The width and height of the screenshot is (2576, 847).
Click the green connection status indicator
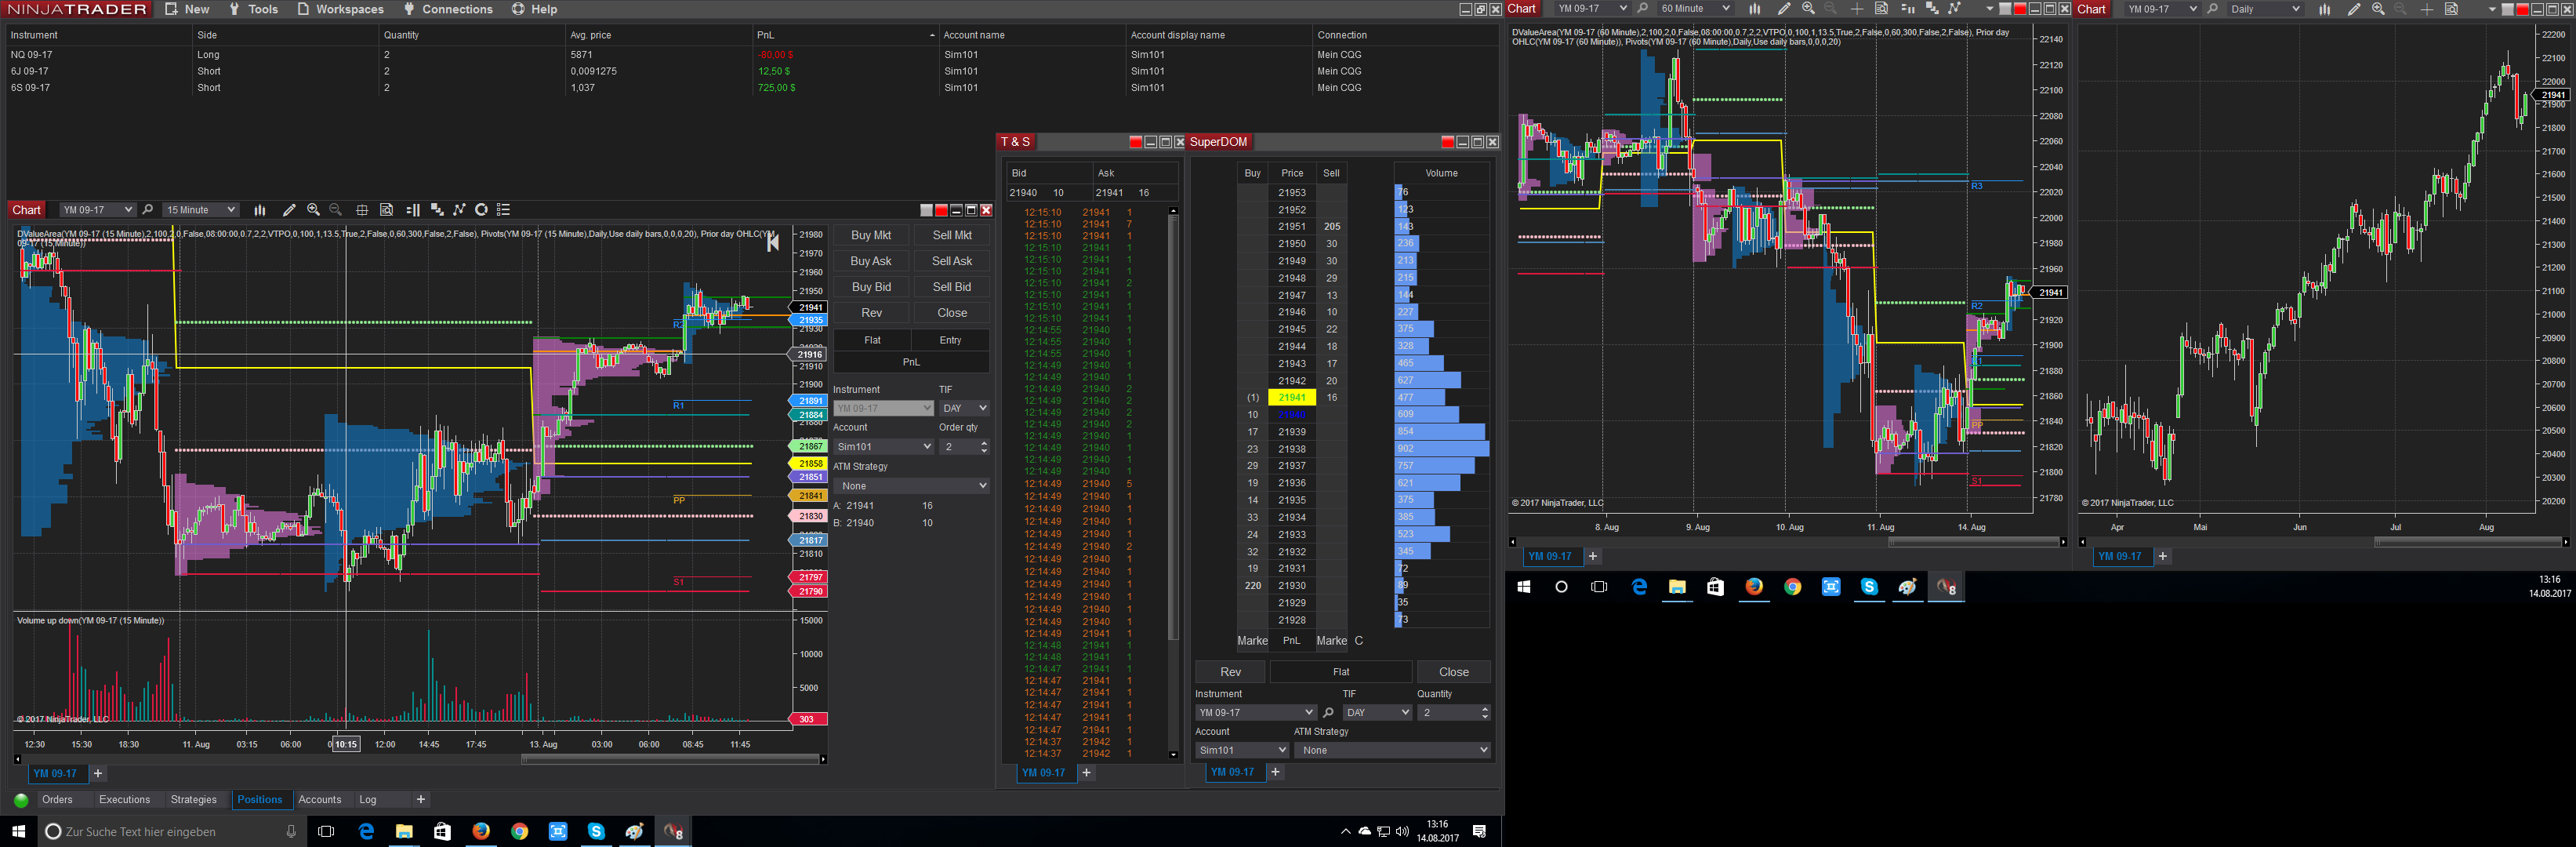pyautogui.click(x=21, y=800)
